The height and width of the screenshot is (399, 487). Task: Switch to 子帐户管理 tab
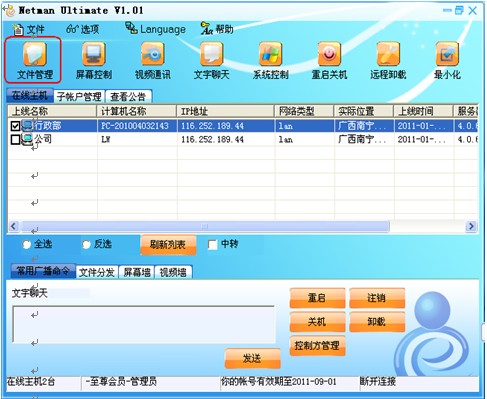[x=79, y=96]
